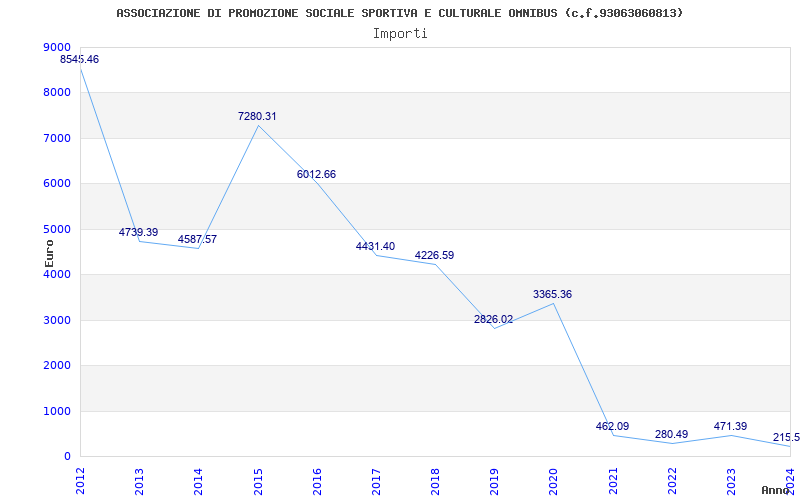Screen dimensions: 800x500
Task: Click the y-axis value 1000
Action: 57,411
